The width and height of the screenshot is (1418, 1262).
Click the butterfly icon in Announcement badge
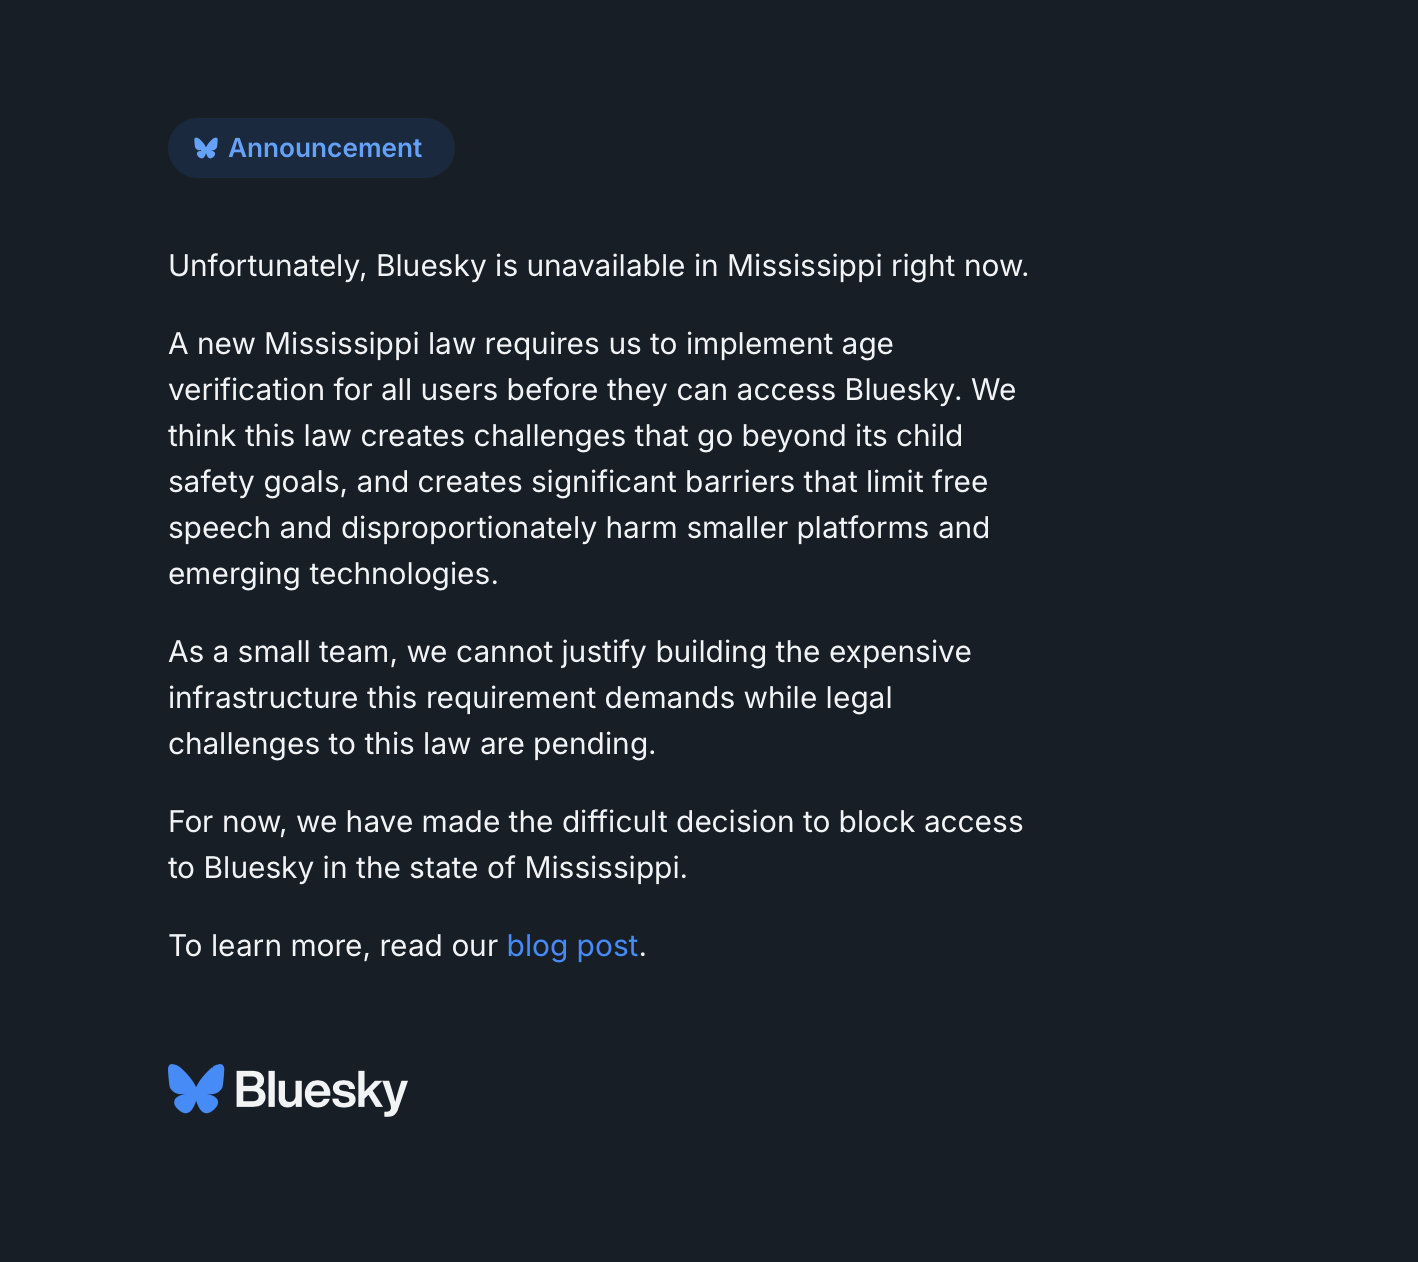tap(206, 148)
